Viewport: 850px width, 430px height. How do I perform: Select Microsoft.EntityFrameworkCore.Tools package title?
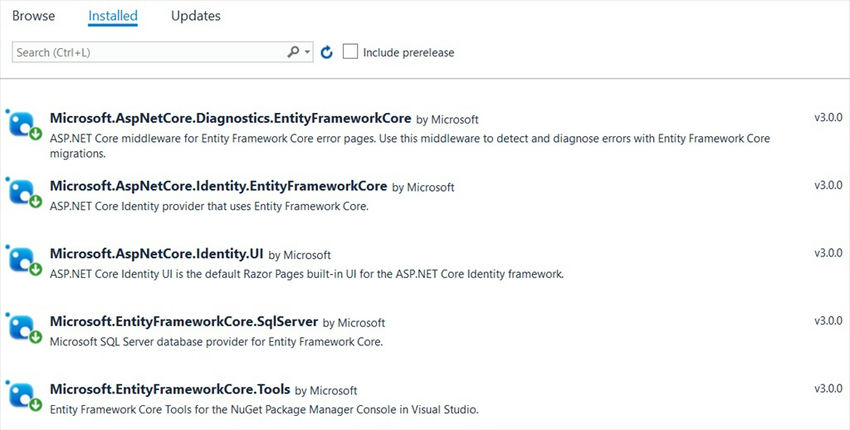pyautogui.click(x=170, y=390)
